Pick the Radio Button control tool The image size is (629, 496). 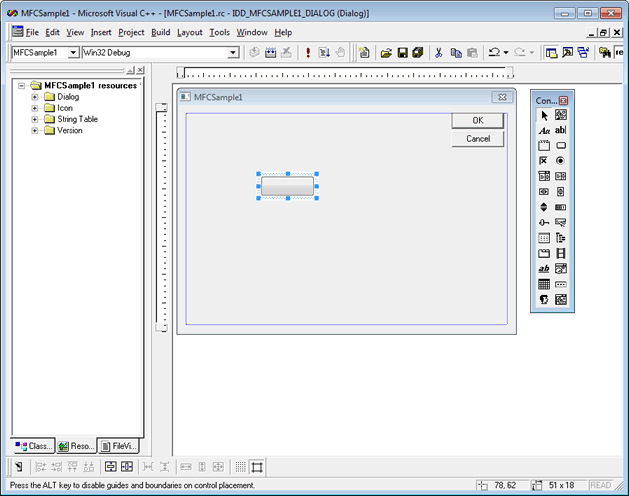561,160
